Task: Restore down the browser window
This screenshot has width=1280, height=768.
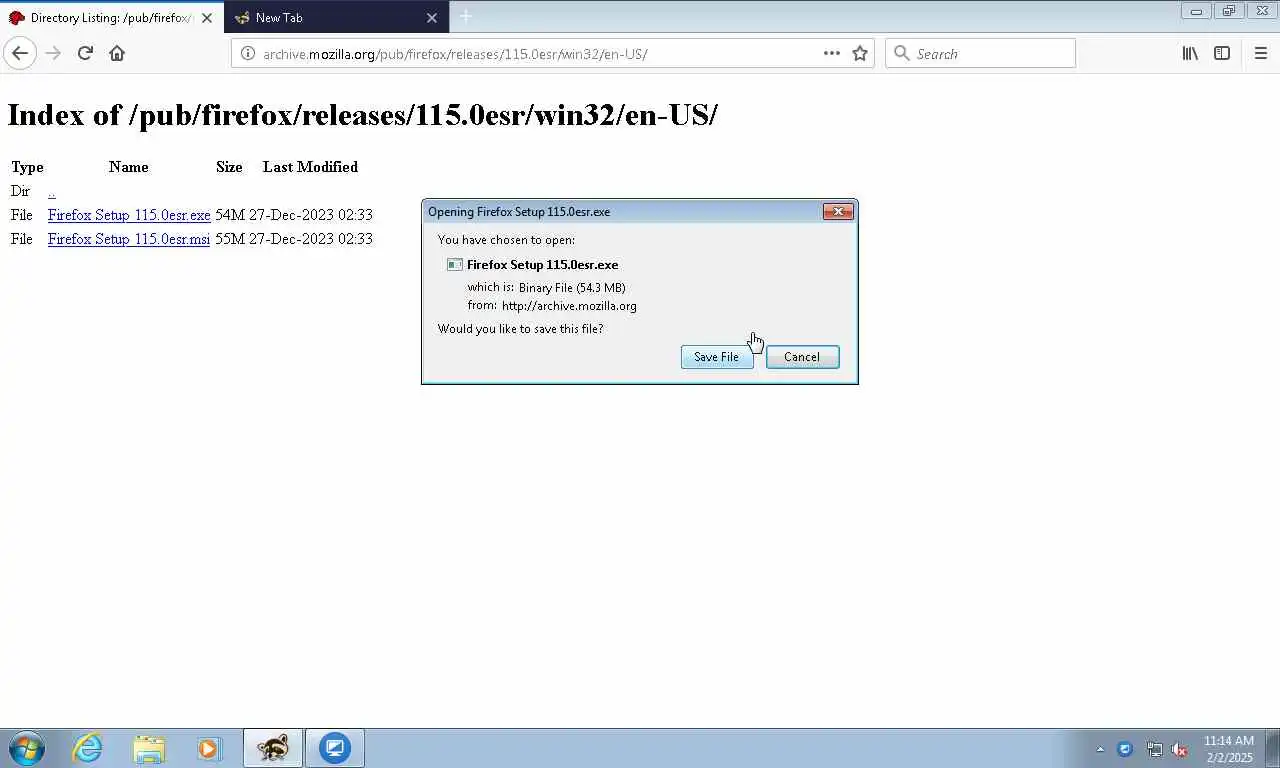Action: point(1229,11)
